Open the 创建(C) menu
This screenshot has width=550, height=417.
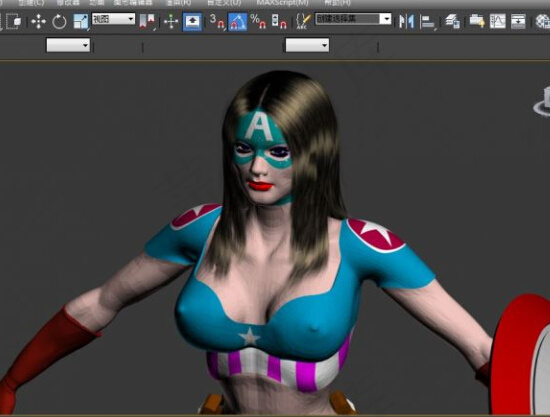[x=32, y=3]
